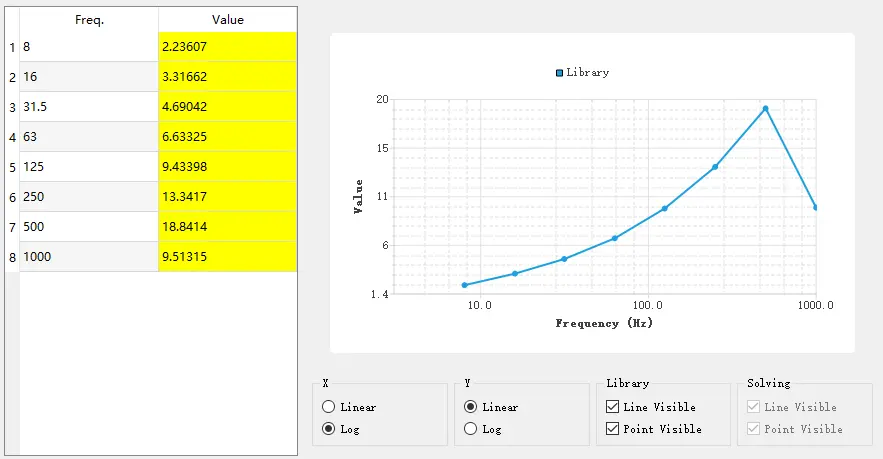
Task: Click the peak data point at 500 Hz
Action: pos(765,108)
